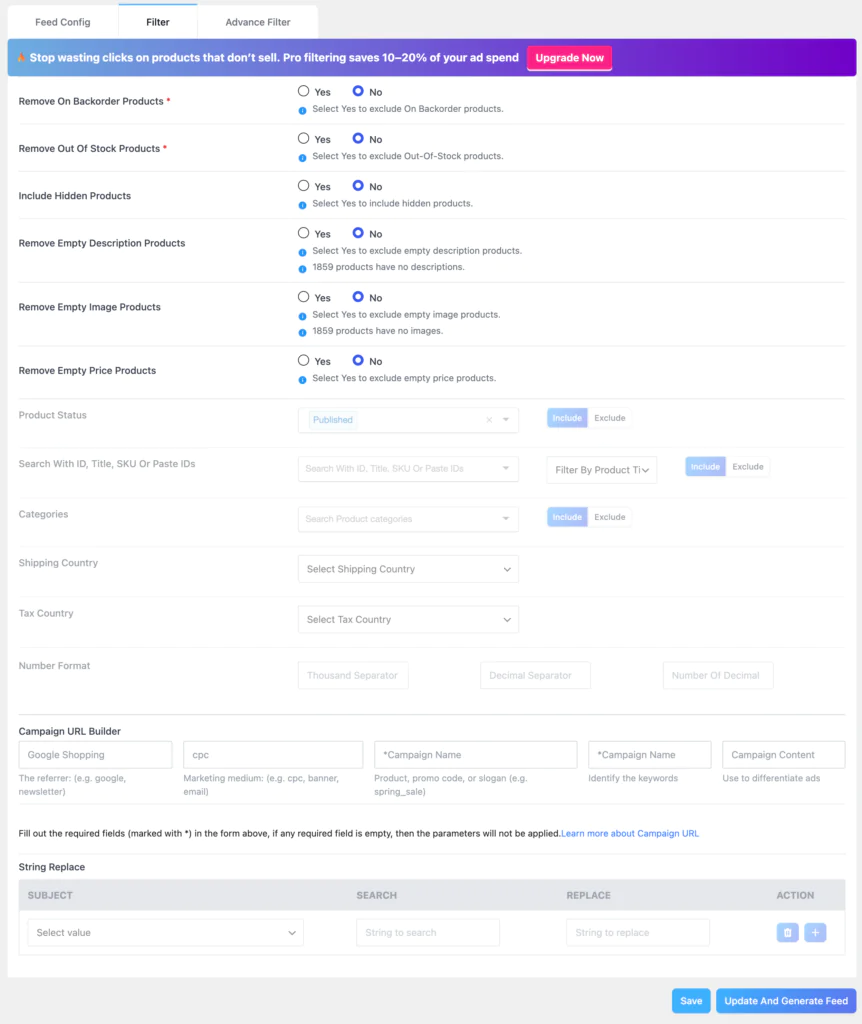Add a new String Replace row with plus icon
This screenshot has height=1024, width=862.
(x=815, y=933)
